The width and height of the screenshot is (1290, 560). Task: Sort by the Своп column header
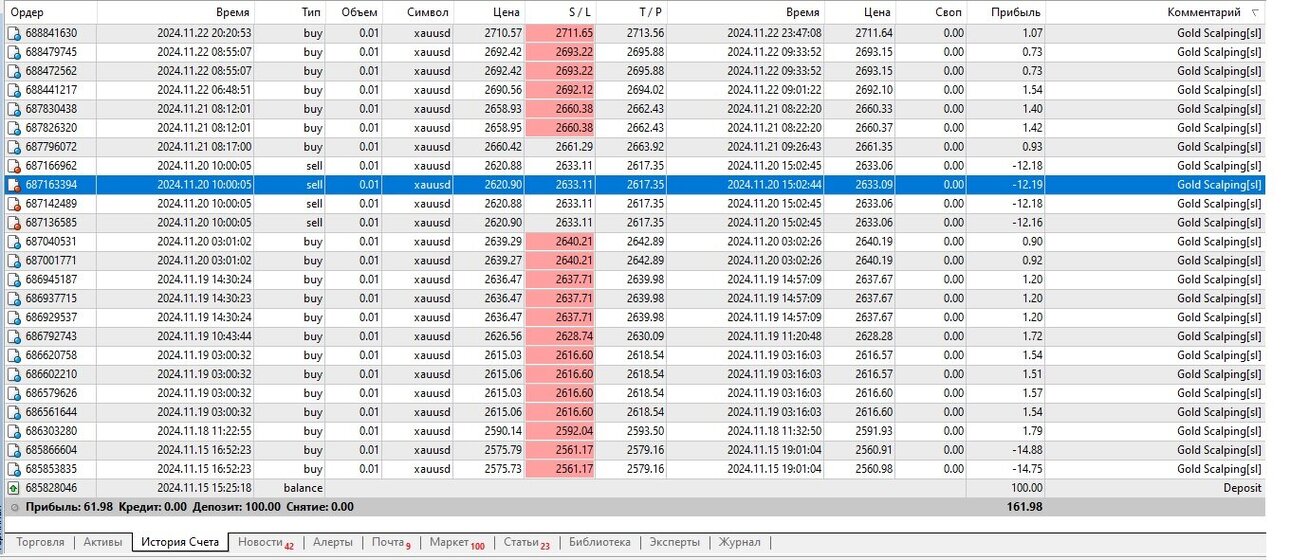932,12
